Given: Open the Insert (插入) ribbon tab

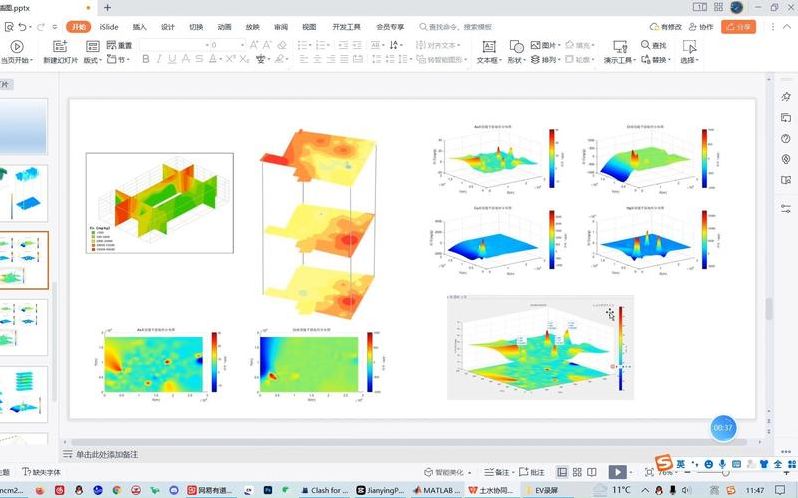Looking at the screenshot, I should [x=139, y=27].
